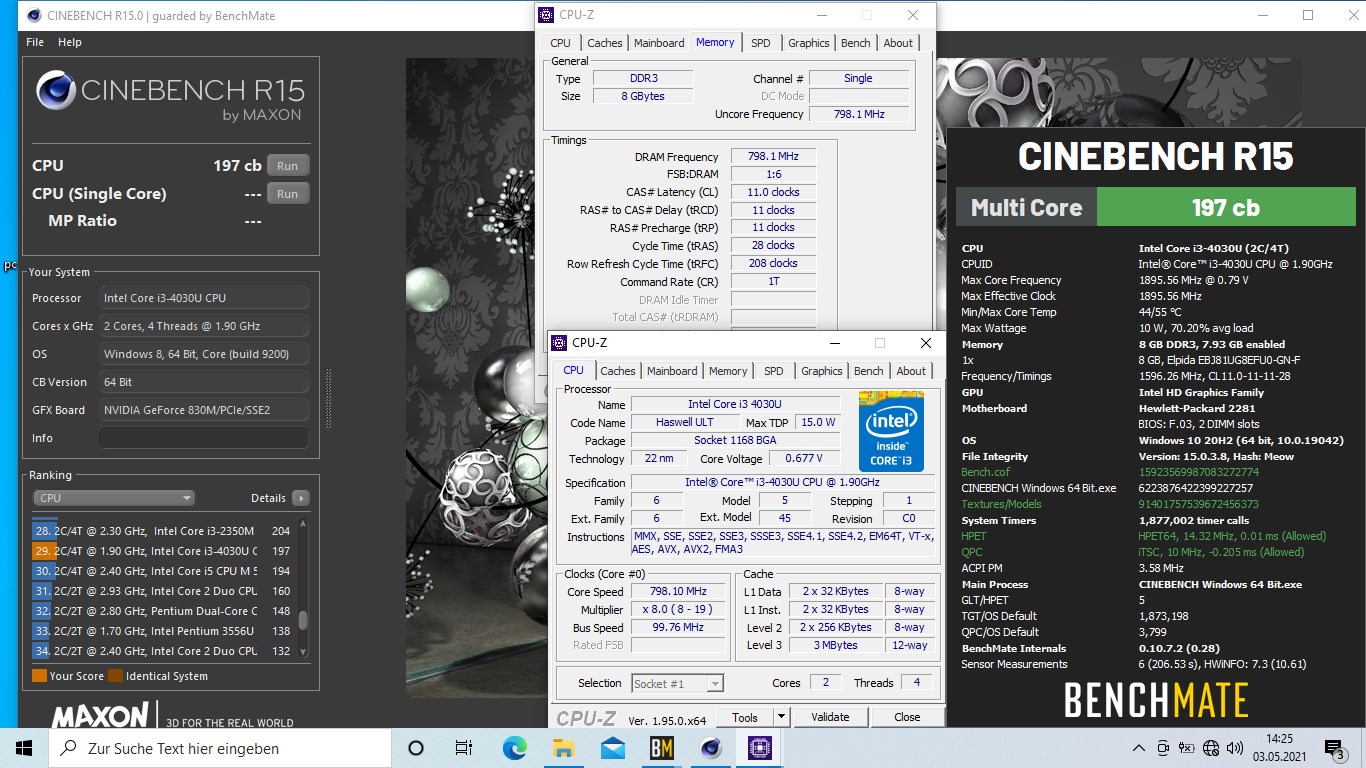Open Caches tab in front CPU-Z window
Viewport: 1366px width, 768px height.
pos(618,371)
